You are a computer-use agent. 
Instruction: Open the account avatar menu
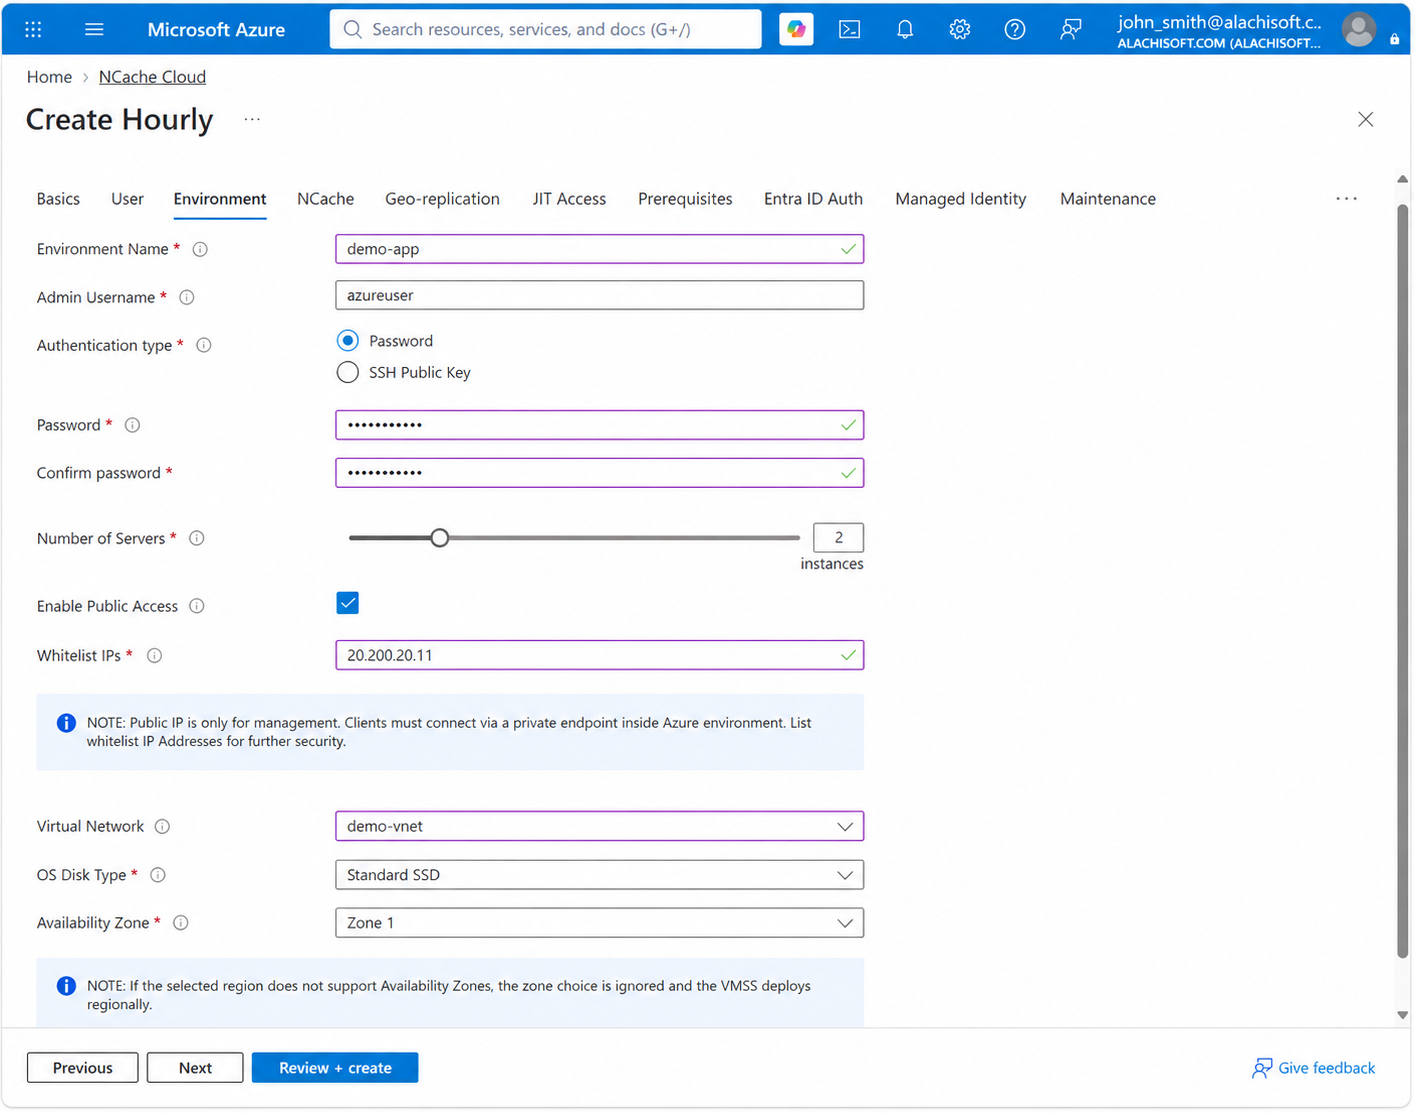(1358, 29)
